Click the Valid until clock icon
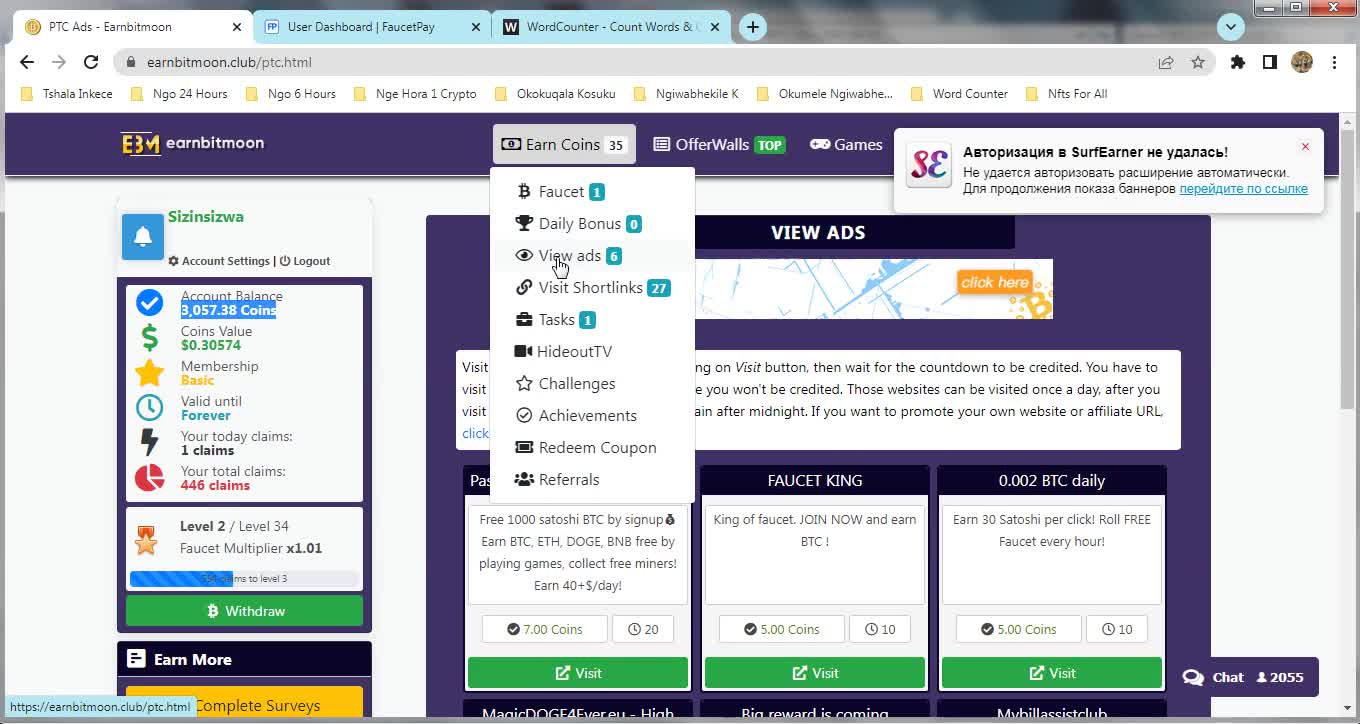Screen dimensions: 1360x724 tap(149, 408)
